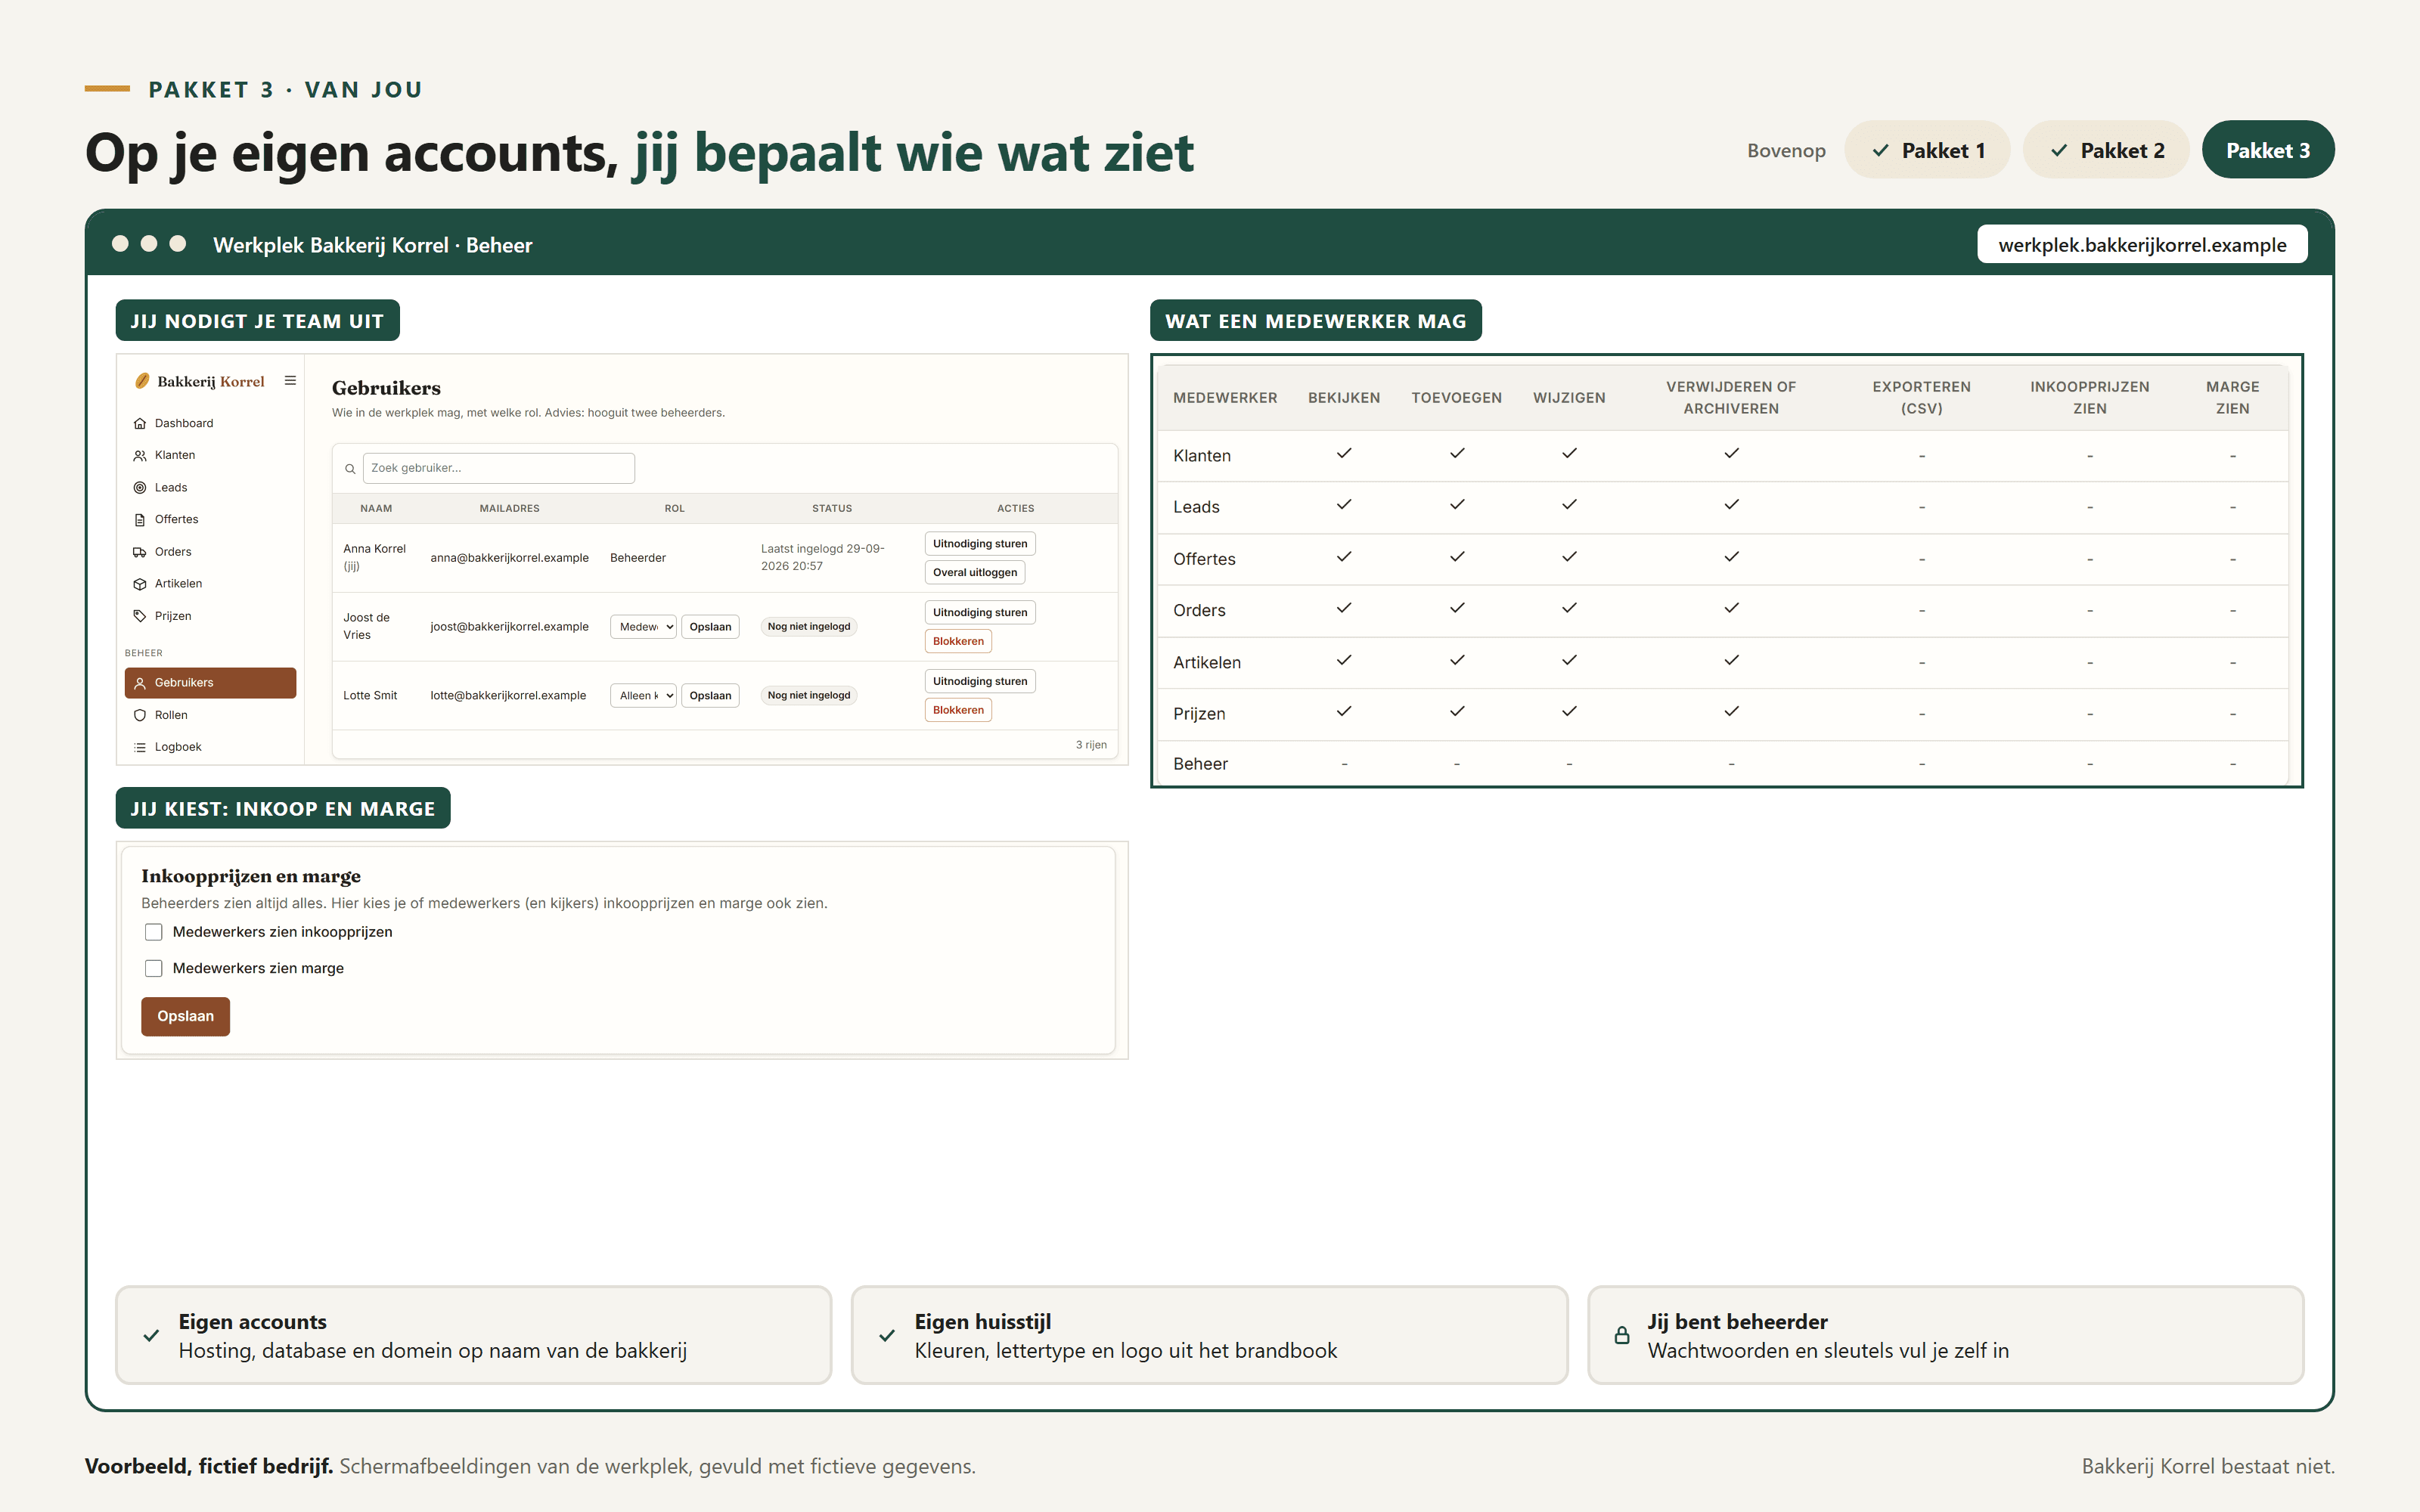Click the Logboek list icon
2420x1512 pixels.
pos(140,747)
